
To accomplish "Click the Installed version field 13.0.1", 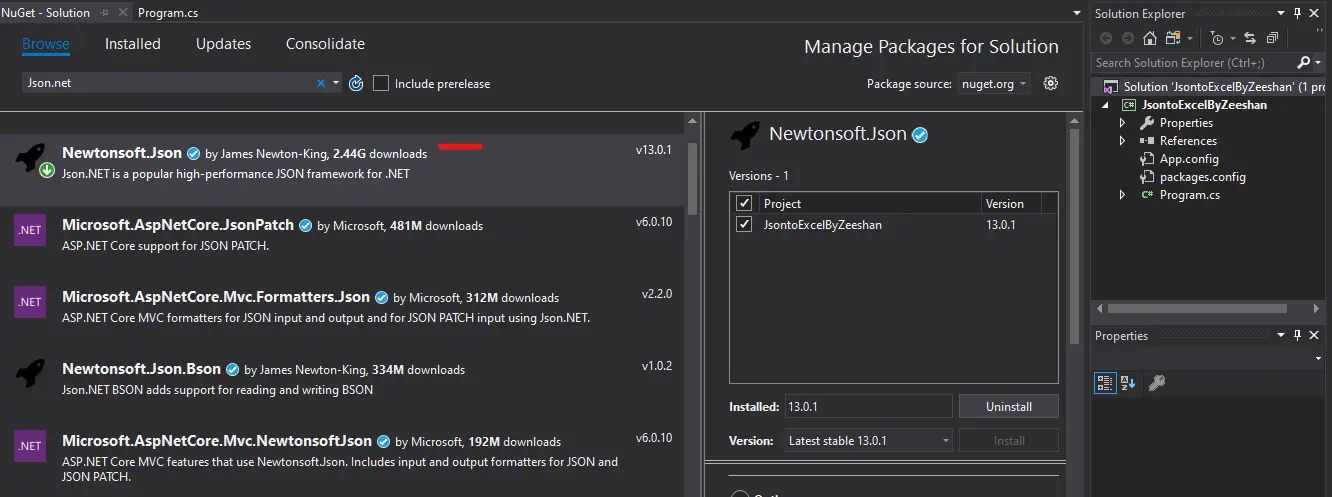I will coord(866,407).
